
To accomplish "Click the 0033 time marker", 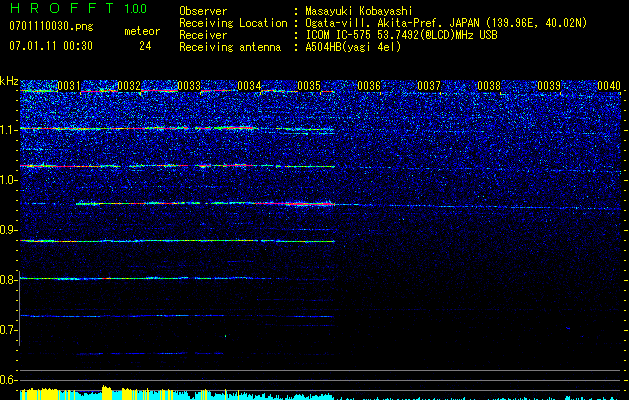I will (189, 86).
